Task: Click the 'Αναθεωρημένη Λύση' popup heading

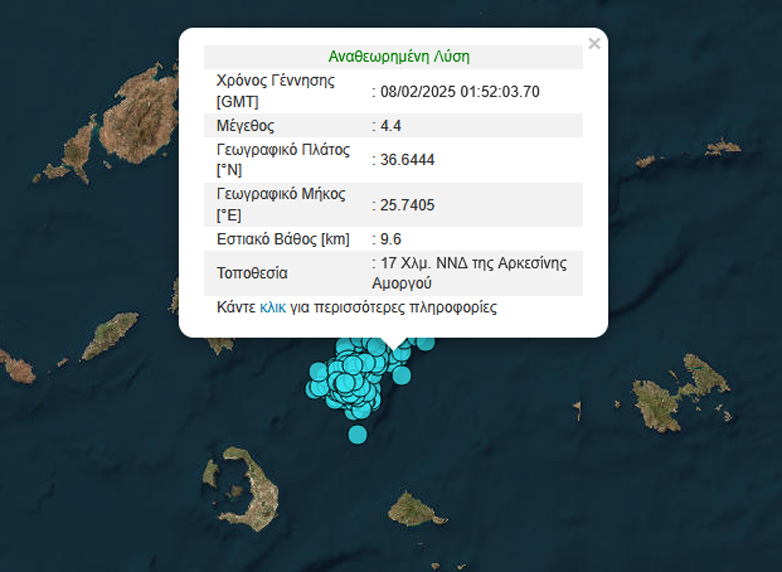Action: pyautogui.click(x=398, y=57)
